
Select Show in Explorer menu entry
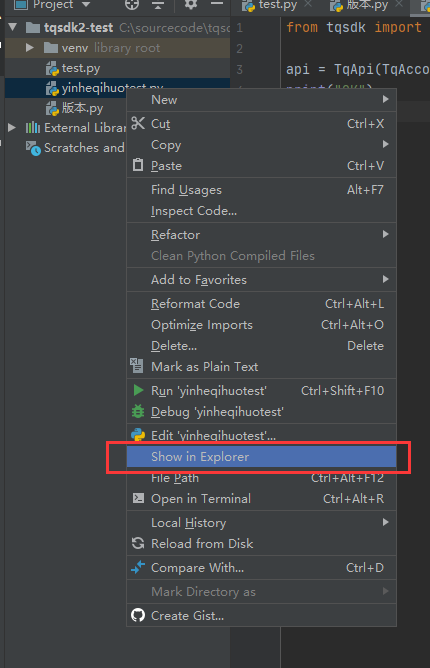[x=261, y=456]
